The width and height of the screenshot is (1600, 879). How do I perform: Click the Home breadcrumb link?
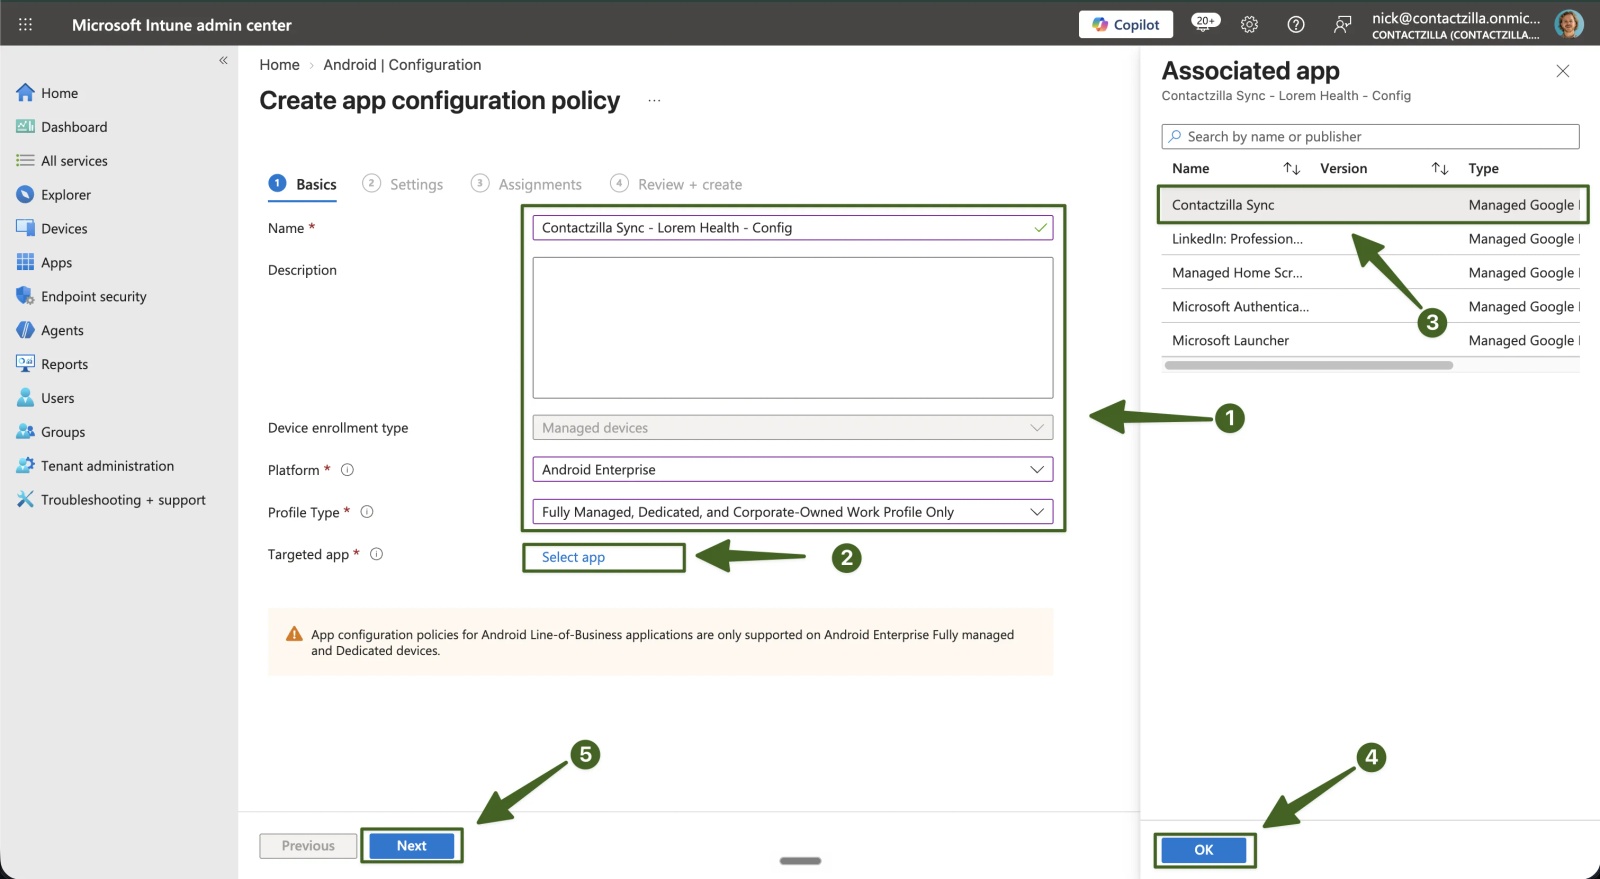pos(279,65)
